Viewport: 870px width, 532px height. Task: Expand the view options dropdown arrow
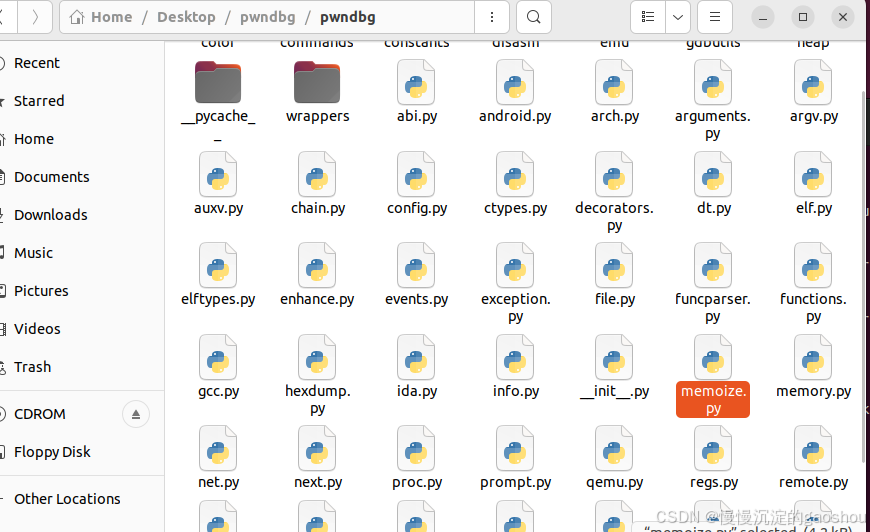click(x=677, y=17)
